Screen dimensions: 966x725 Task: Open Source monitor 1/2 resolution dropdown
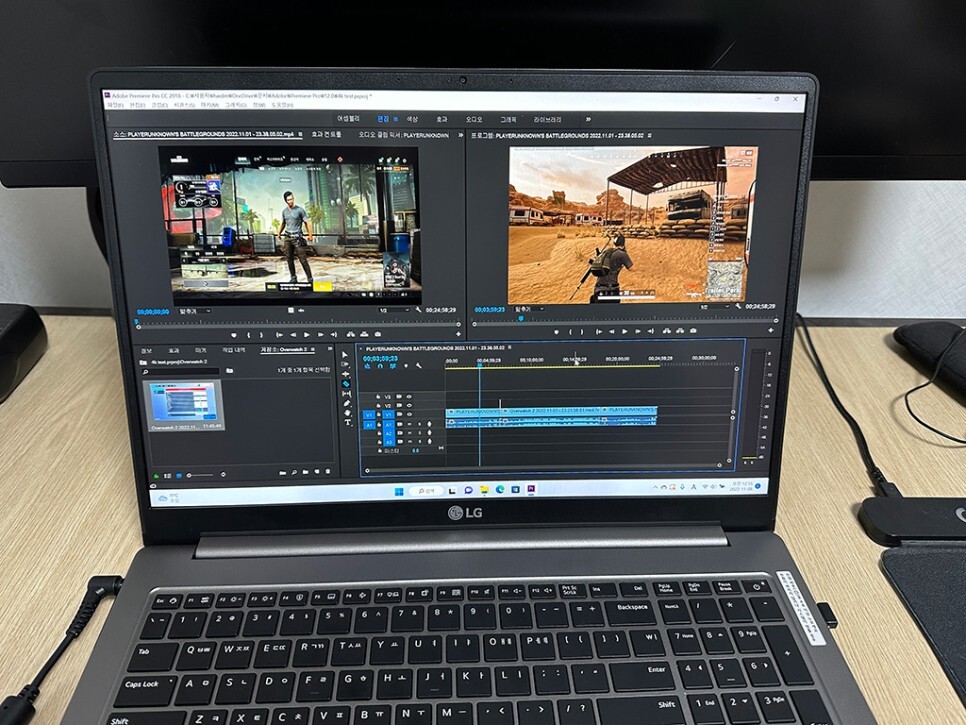click(394, 310)
